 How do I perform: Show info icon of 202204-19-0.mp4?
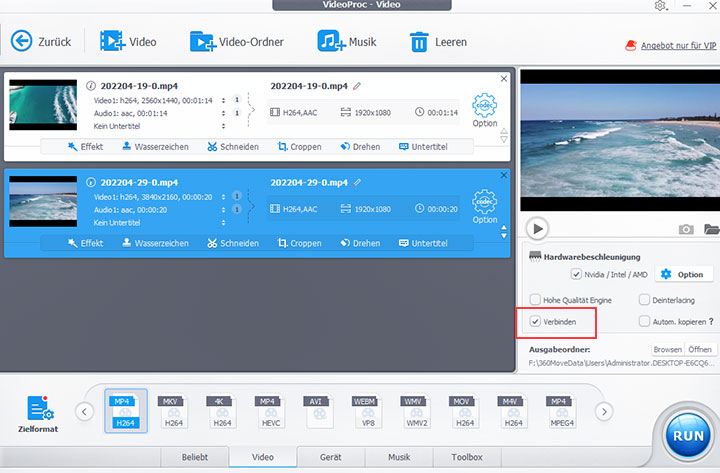coord(91,86)
